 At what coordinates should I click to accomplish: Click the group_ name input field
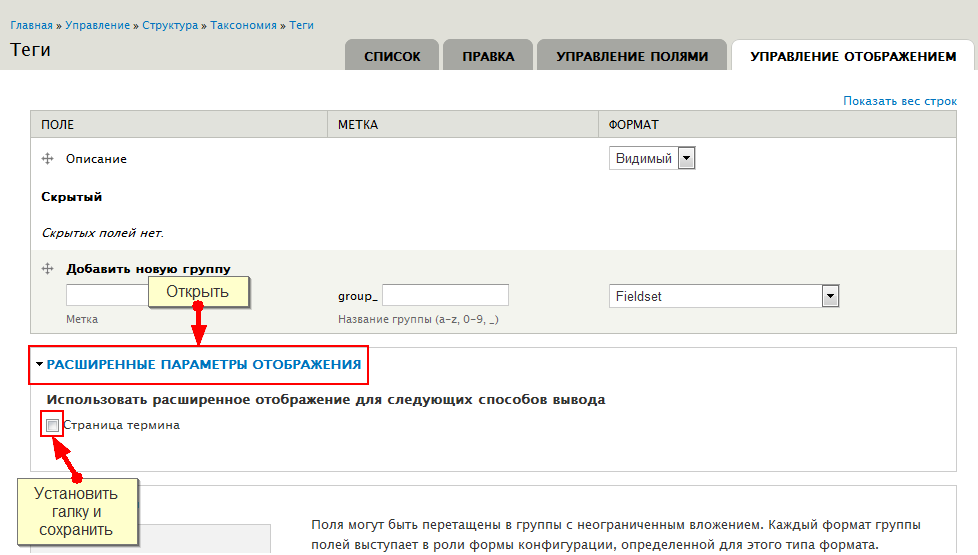(x=445, y=295)
